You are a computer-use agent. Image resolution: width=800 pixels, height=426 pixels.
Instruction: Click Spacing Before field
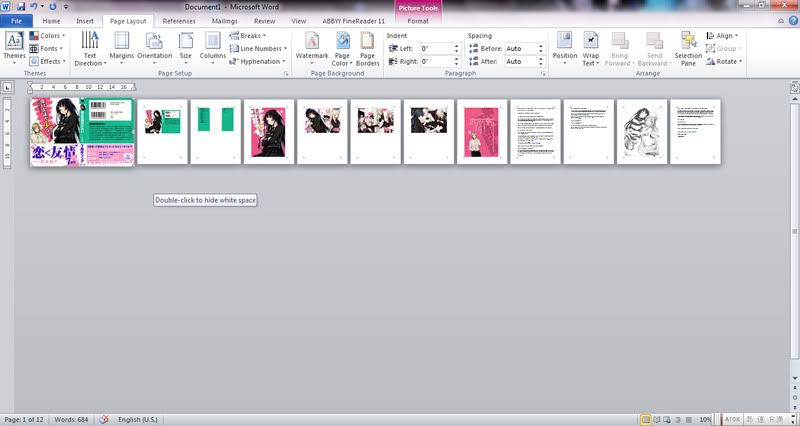click(x=520, y=48)
